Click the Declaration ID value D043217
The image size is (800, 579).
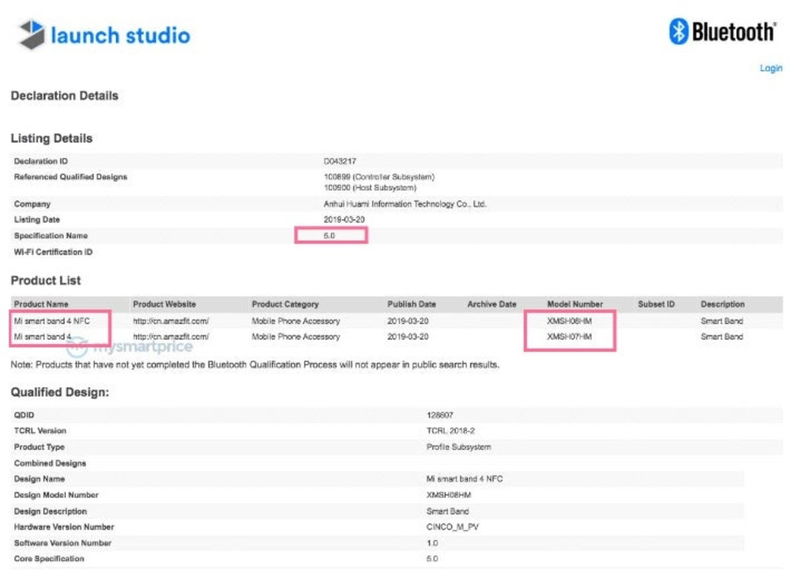[x=340, y=161]
